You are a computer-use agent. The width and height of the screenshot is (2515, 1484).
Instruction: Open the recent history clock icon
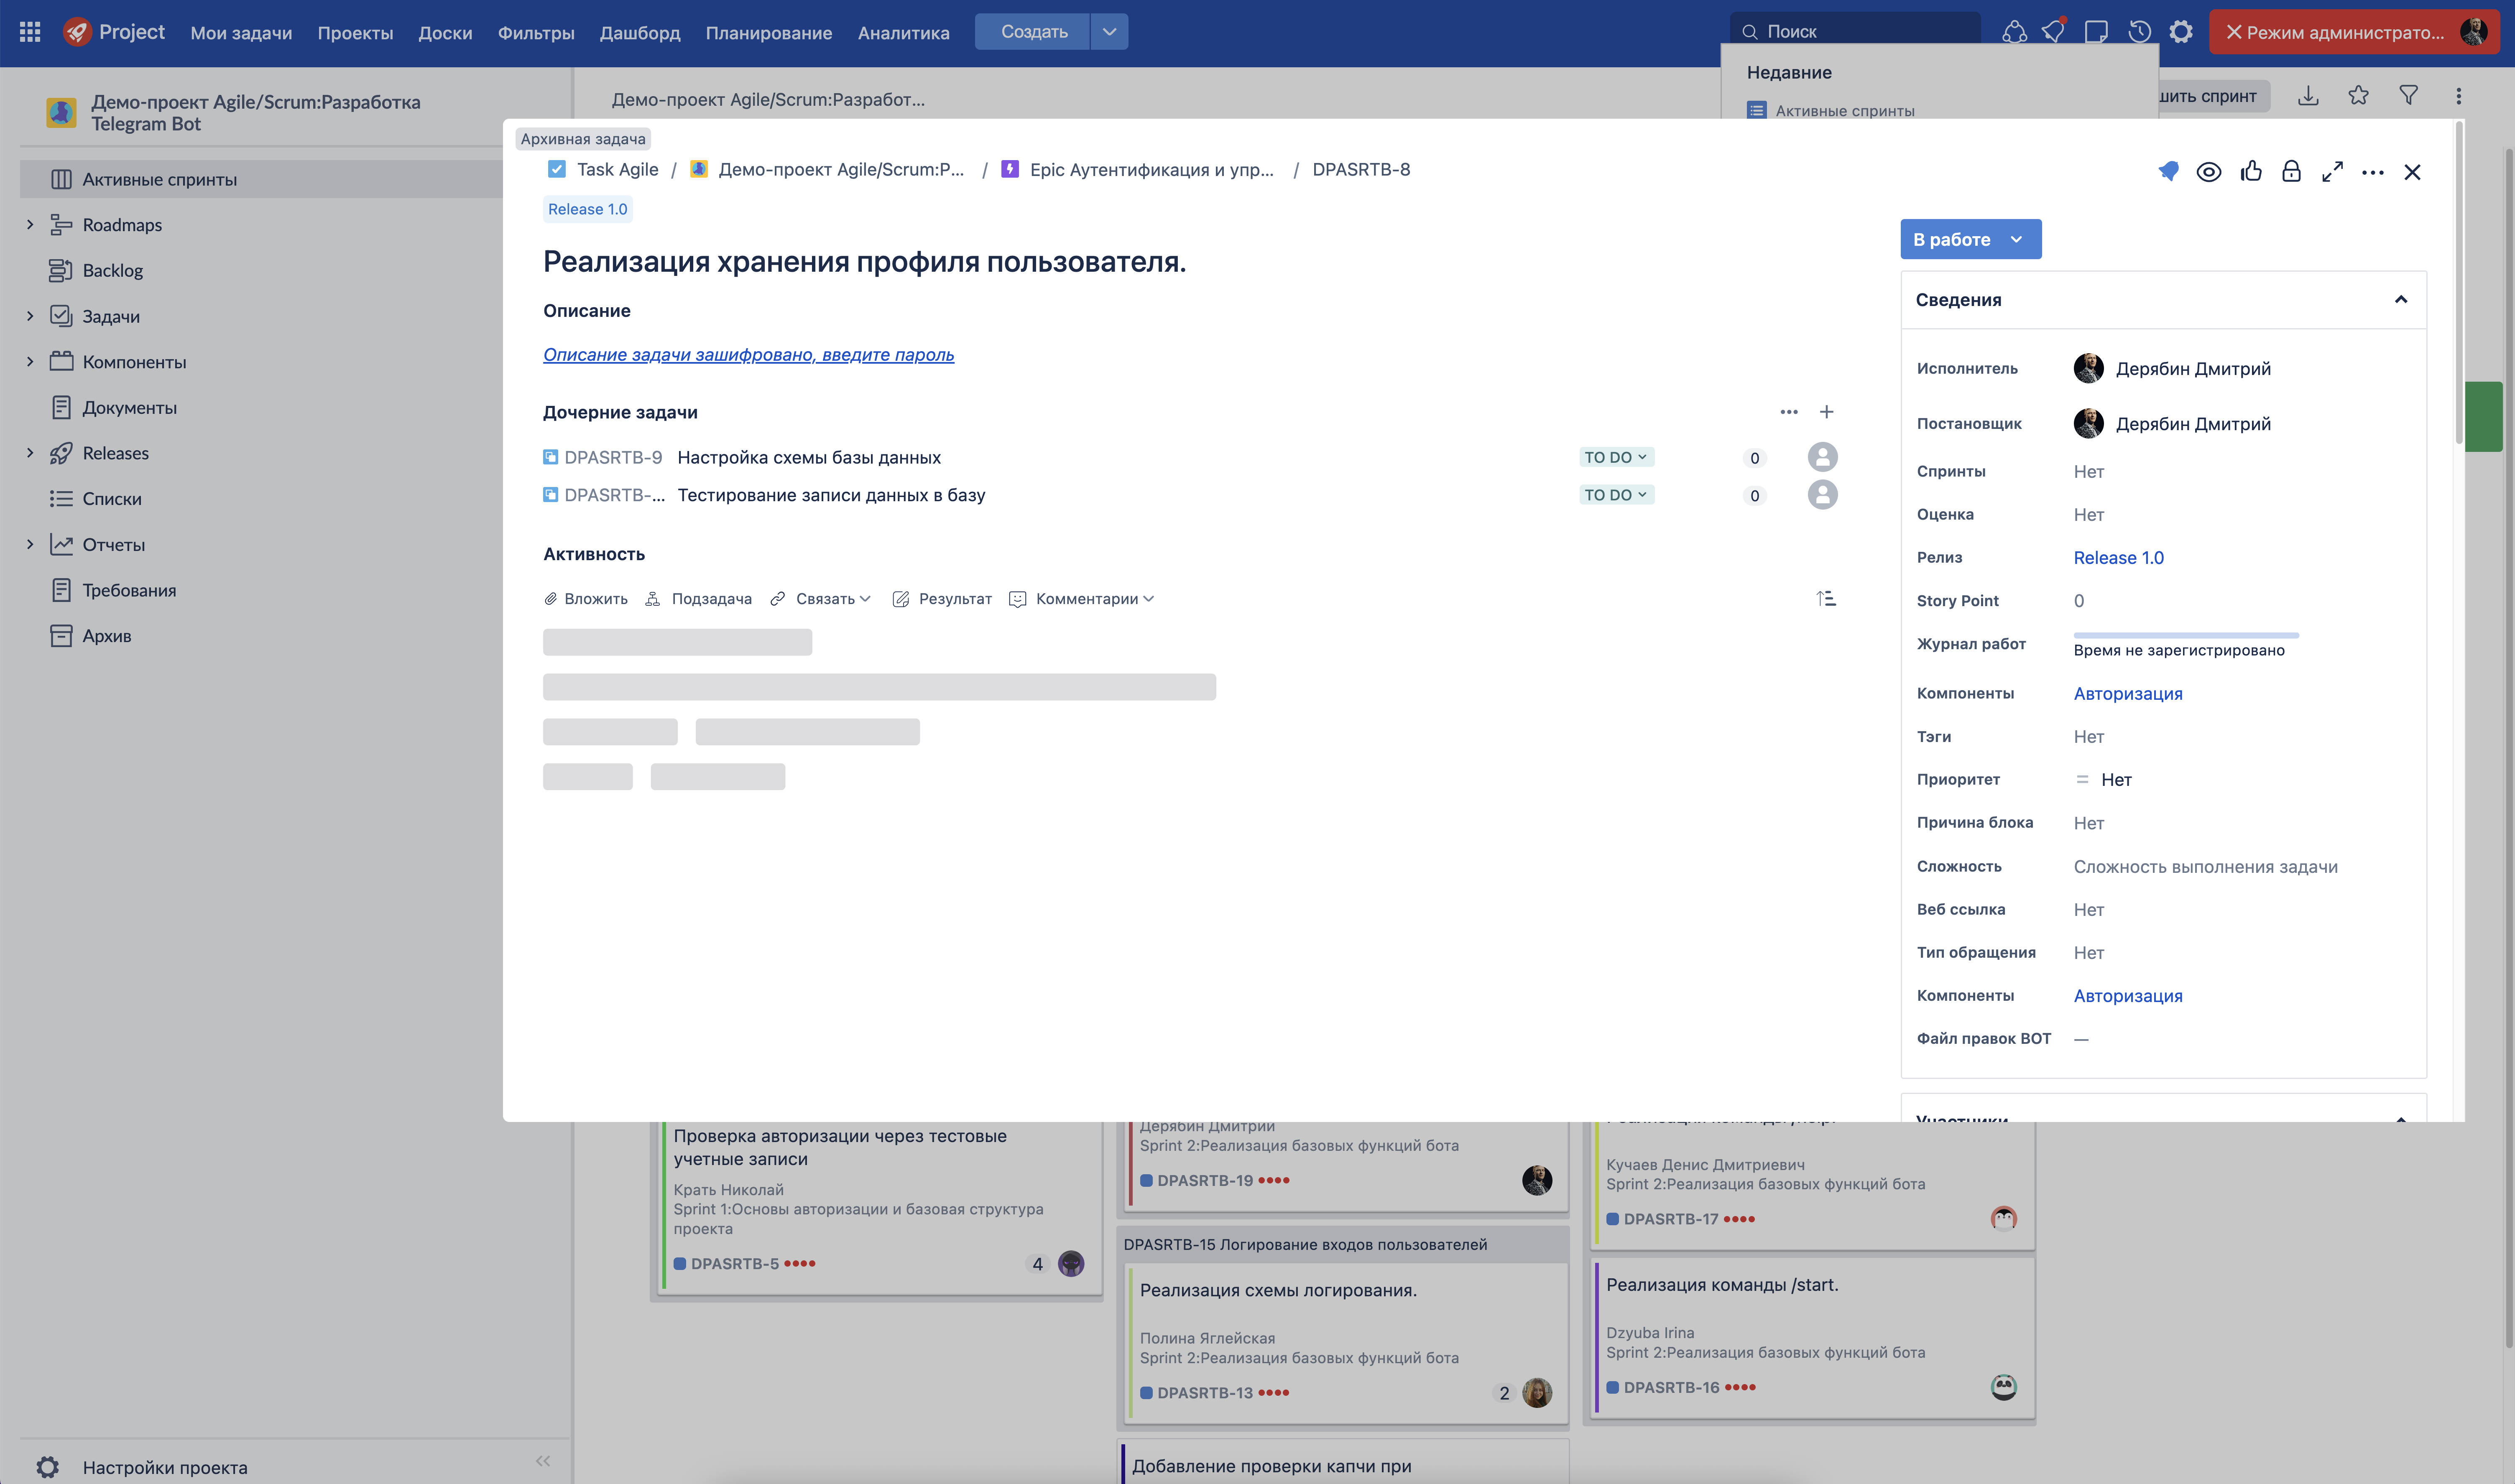(2139, 32)
